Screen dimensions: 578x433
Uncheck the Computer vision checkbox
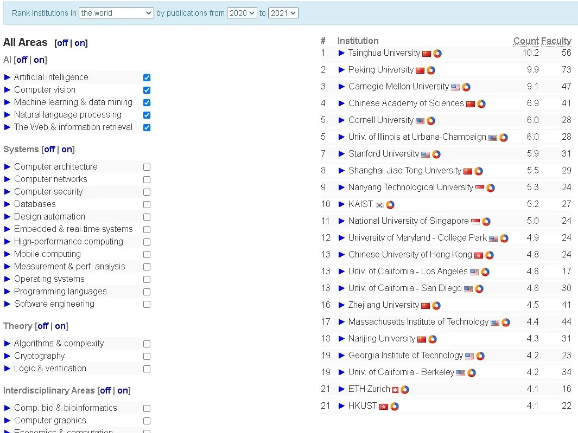(x=147, y=90)
